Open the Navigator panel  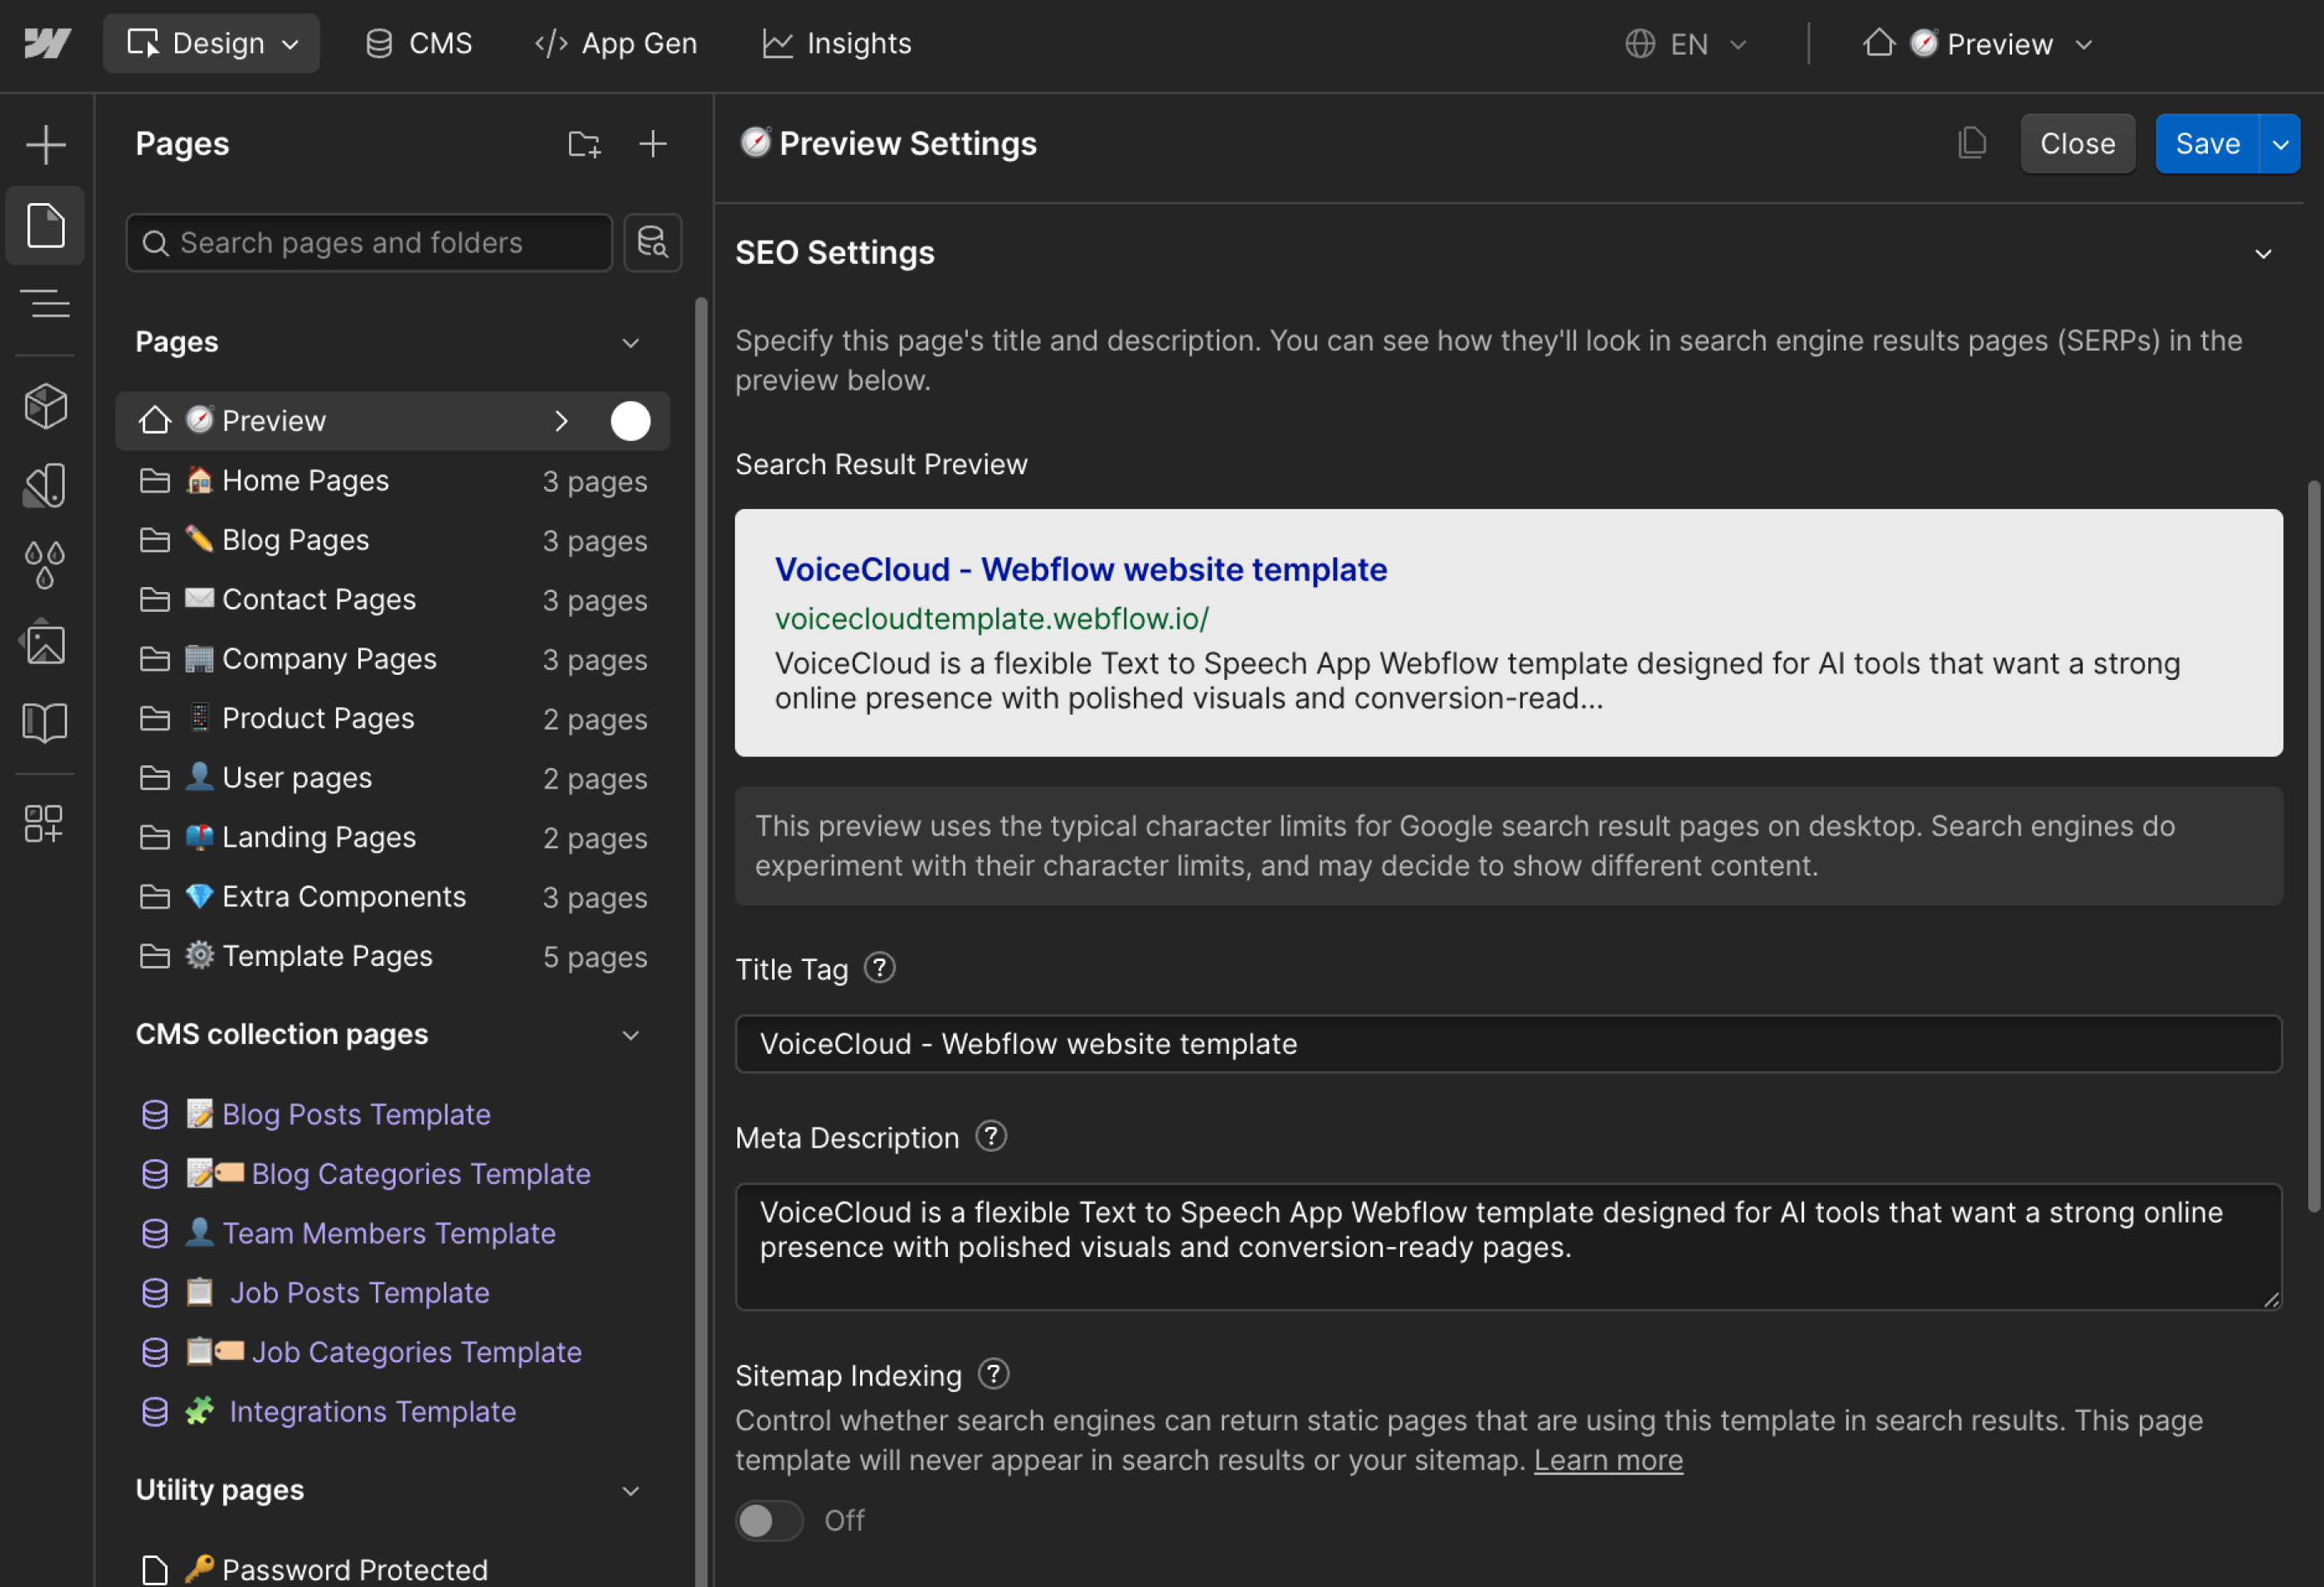point(46,304)
